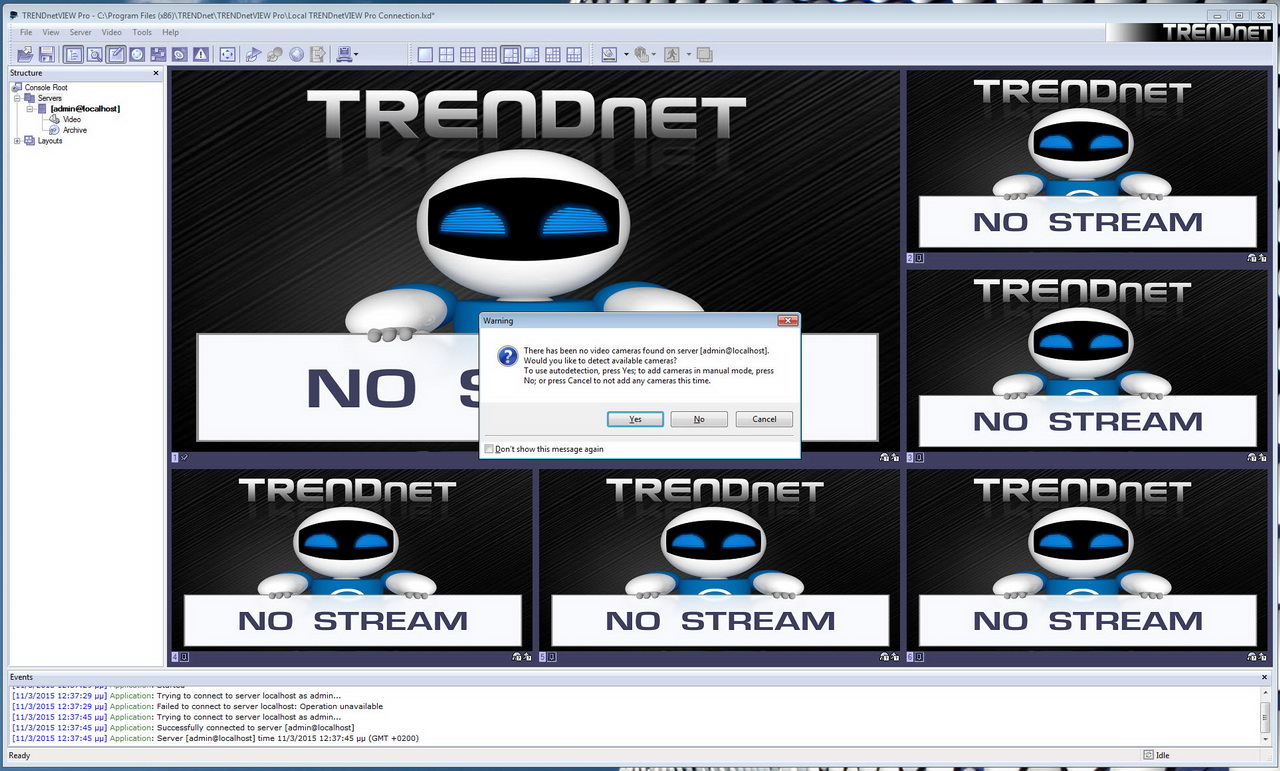Select the 2x2 grid layout icon
1280x771 pixels.
pyautogui.click(x=446, y=54)
